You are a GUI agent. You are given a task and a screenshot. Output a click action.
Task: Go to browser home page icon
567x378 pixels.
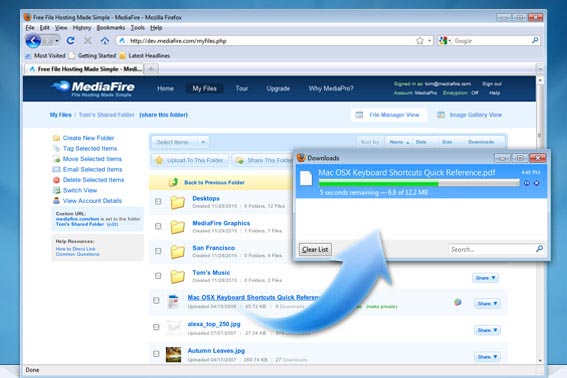coord(105,41)
